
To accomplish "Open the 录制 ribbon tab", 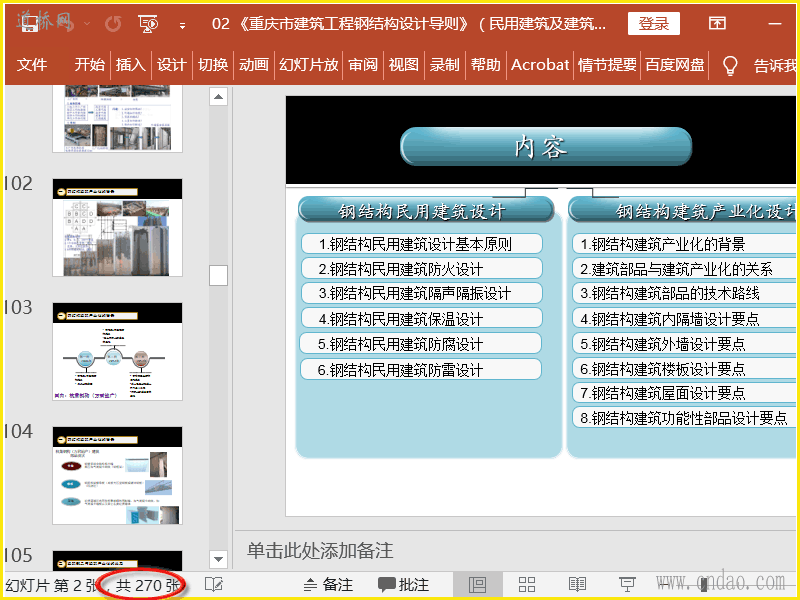I will pyautogui.click(x=444, y=65).
